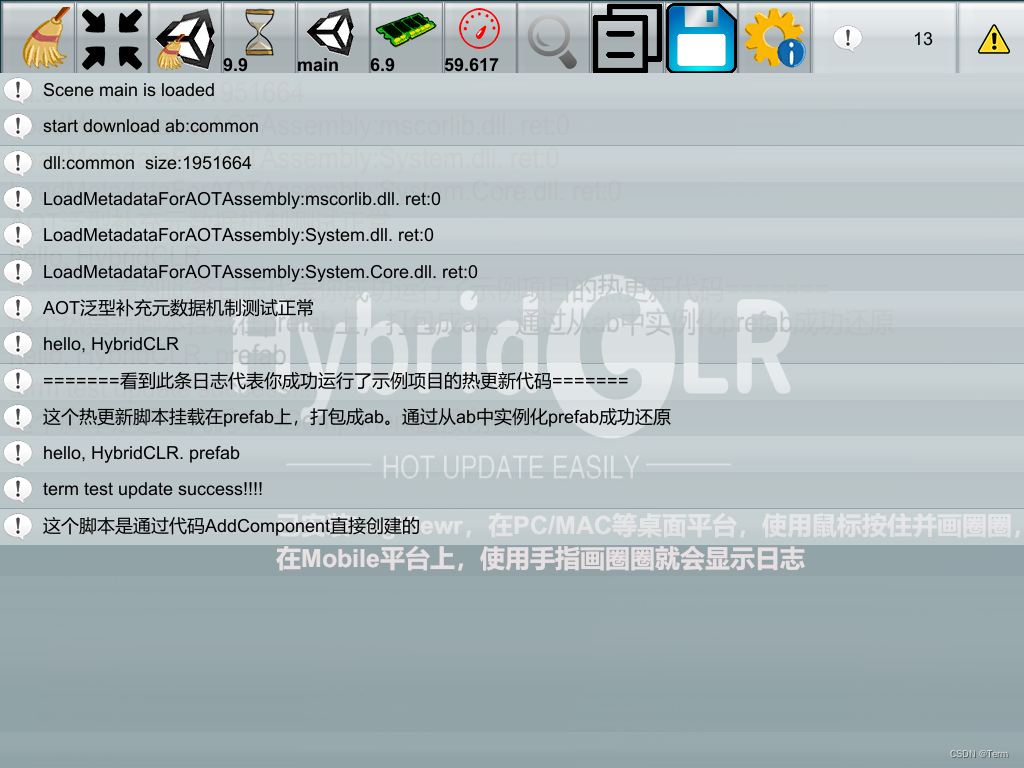Select log 'AOT泛型补充元数据机制测试正常'
The width and height of the screenshot is (1024, 768).
pyautogui.click(x=512, y=308)
